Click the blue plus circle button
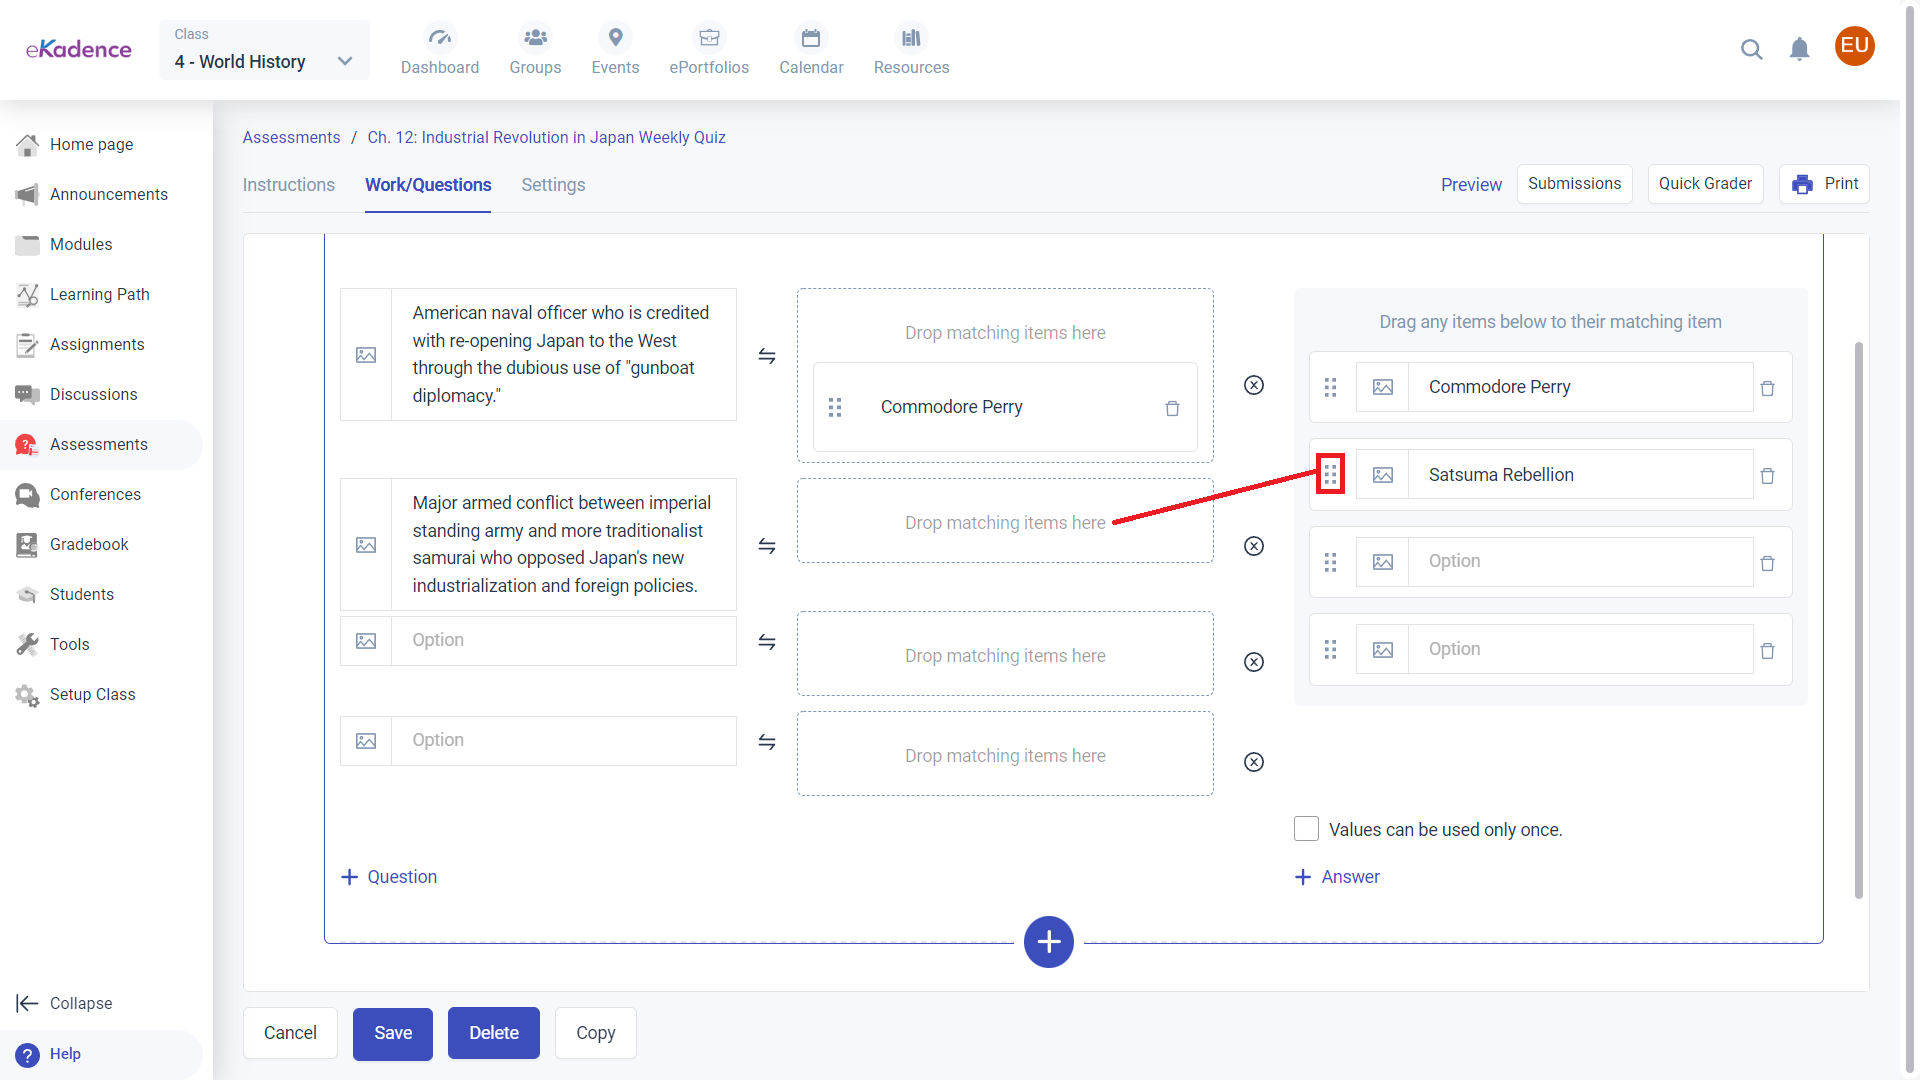Image resolution: width=1920 pixels, height=1080 pixels. (x=1048, y=942)
